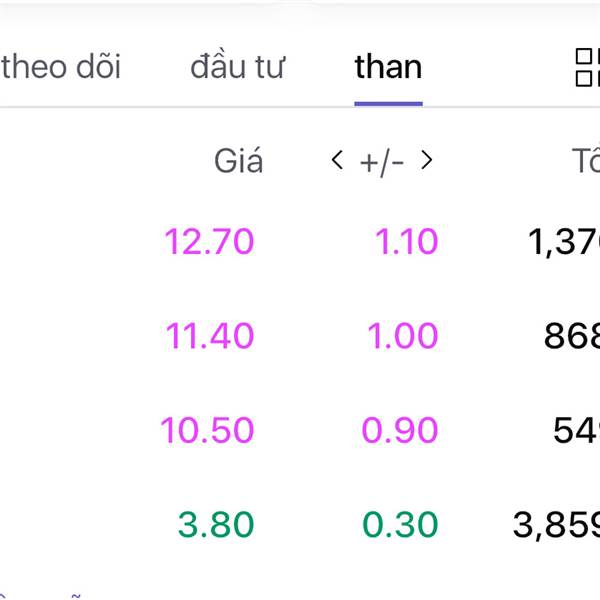
Task: Sort by the Giá column header
Action: [238, 161]
